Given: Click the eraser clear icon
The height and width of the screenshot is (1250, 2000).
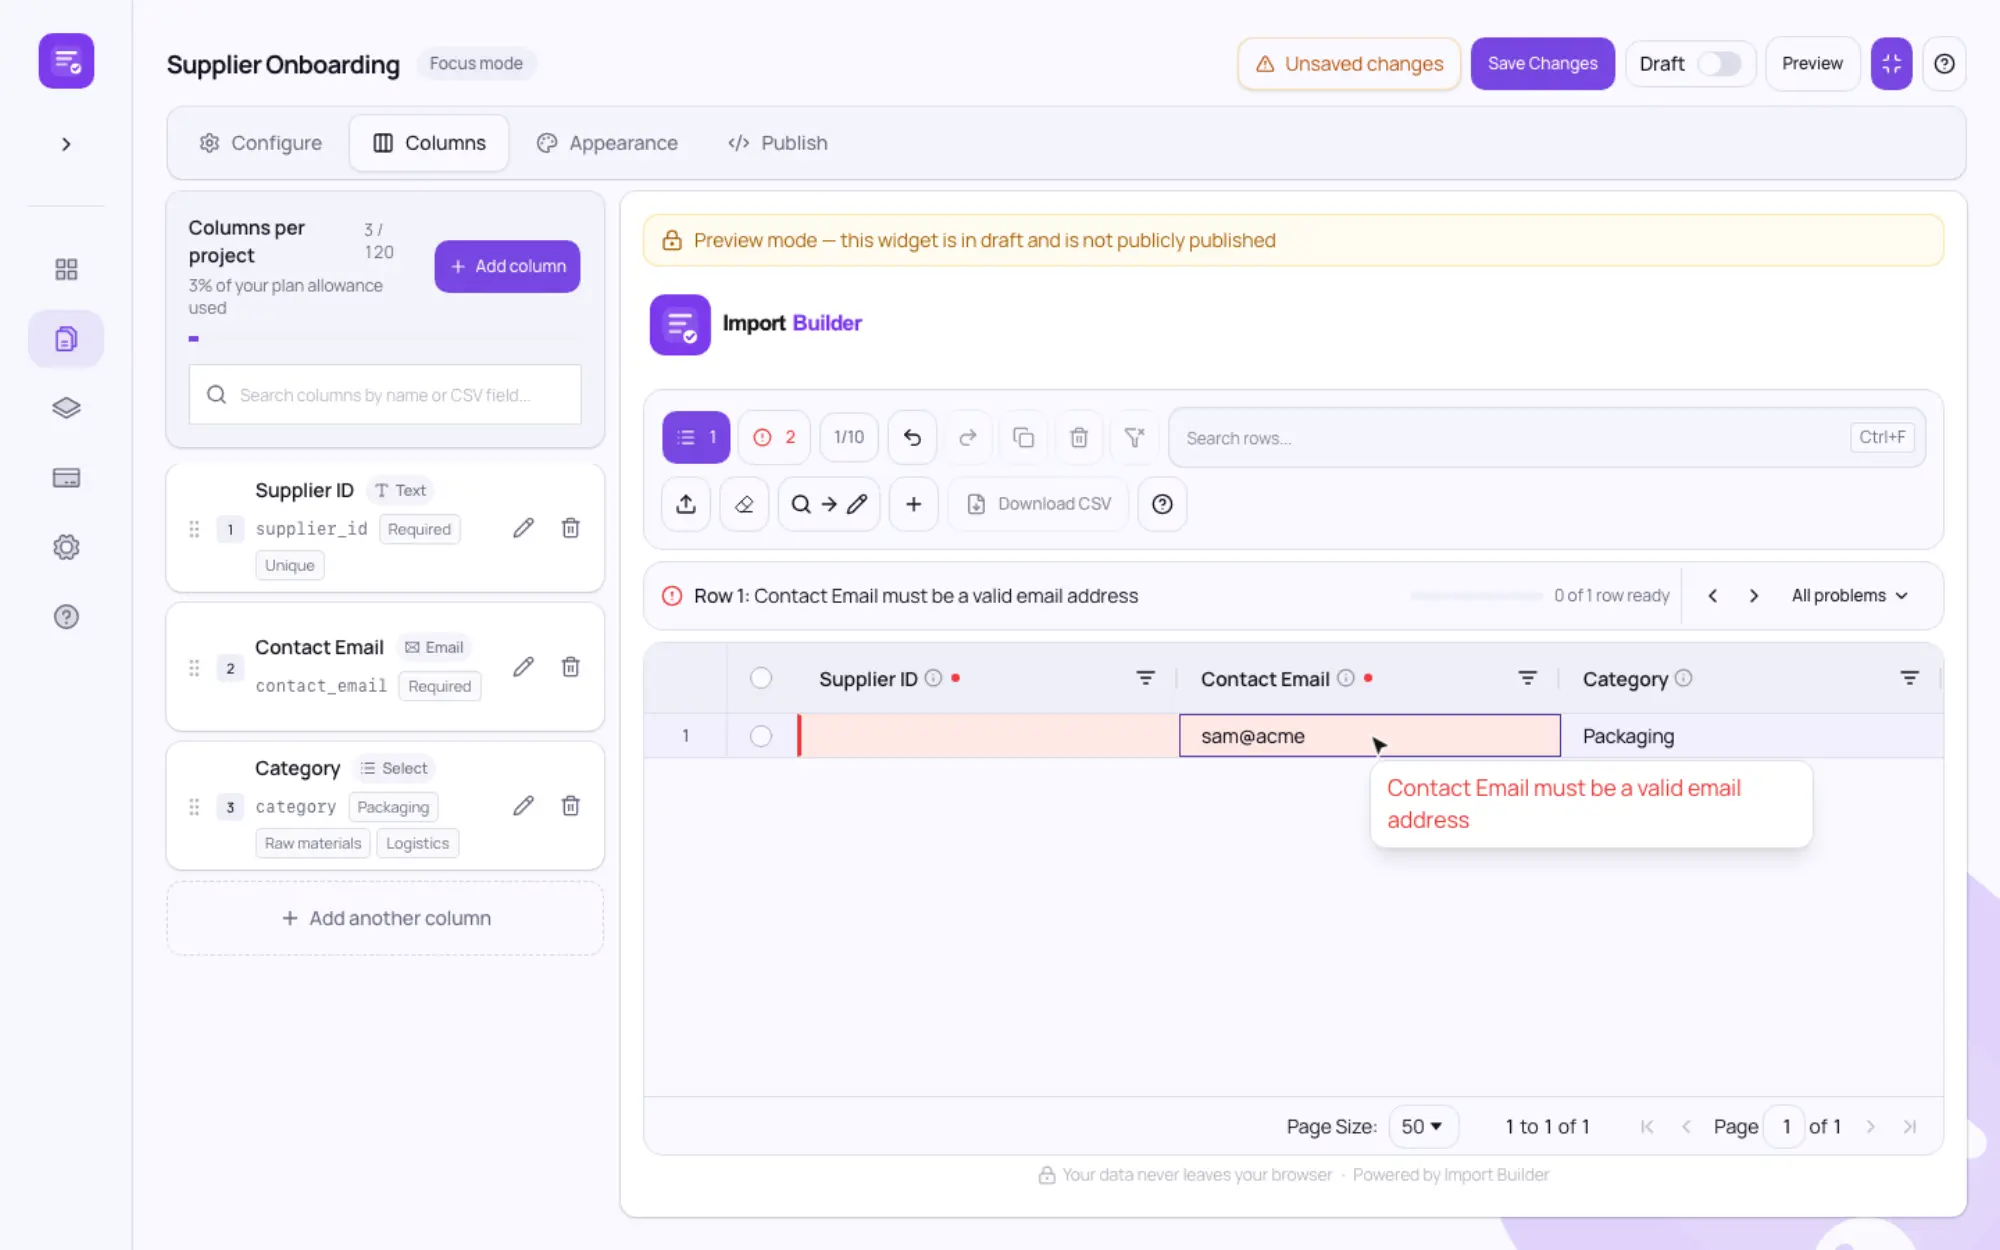Looking at the screenshot, I should point(744,504).
